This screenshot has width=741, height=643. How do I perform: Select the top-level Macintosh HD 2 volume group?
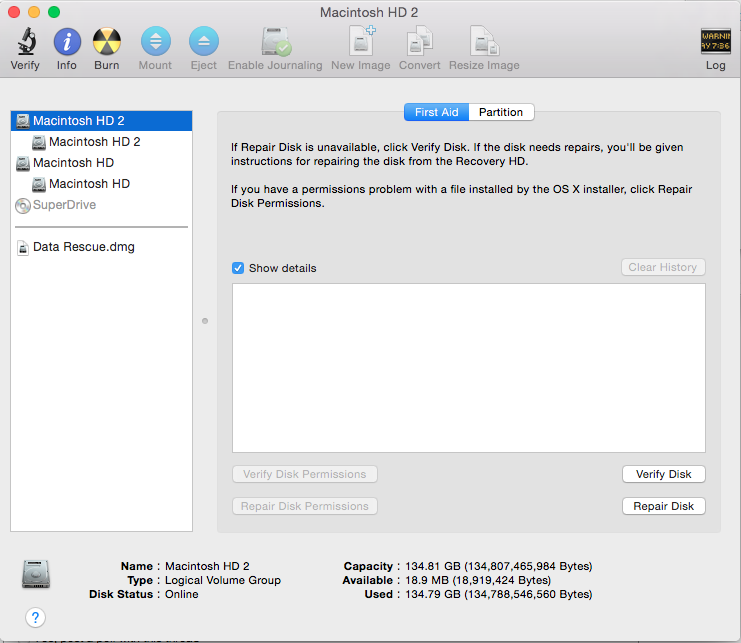(x=101, y=121)
